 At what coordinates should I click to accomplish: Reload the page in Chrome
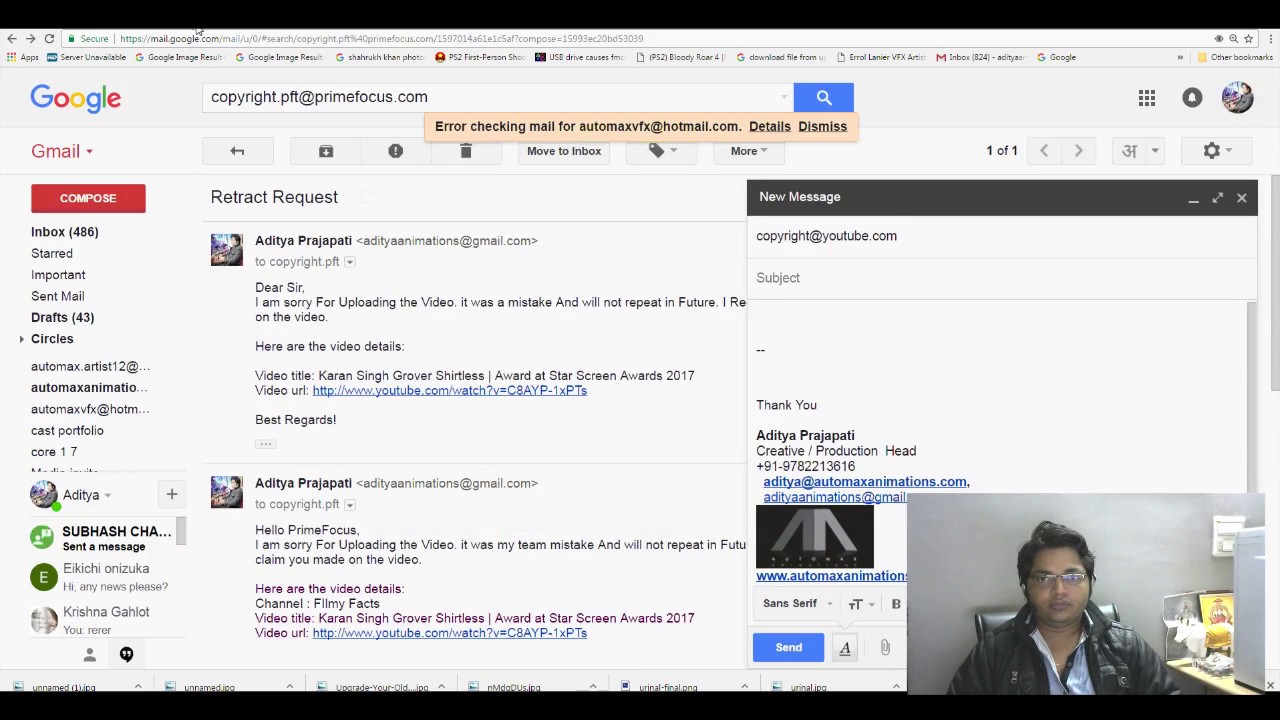[49, 38]
